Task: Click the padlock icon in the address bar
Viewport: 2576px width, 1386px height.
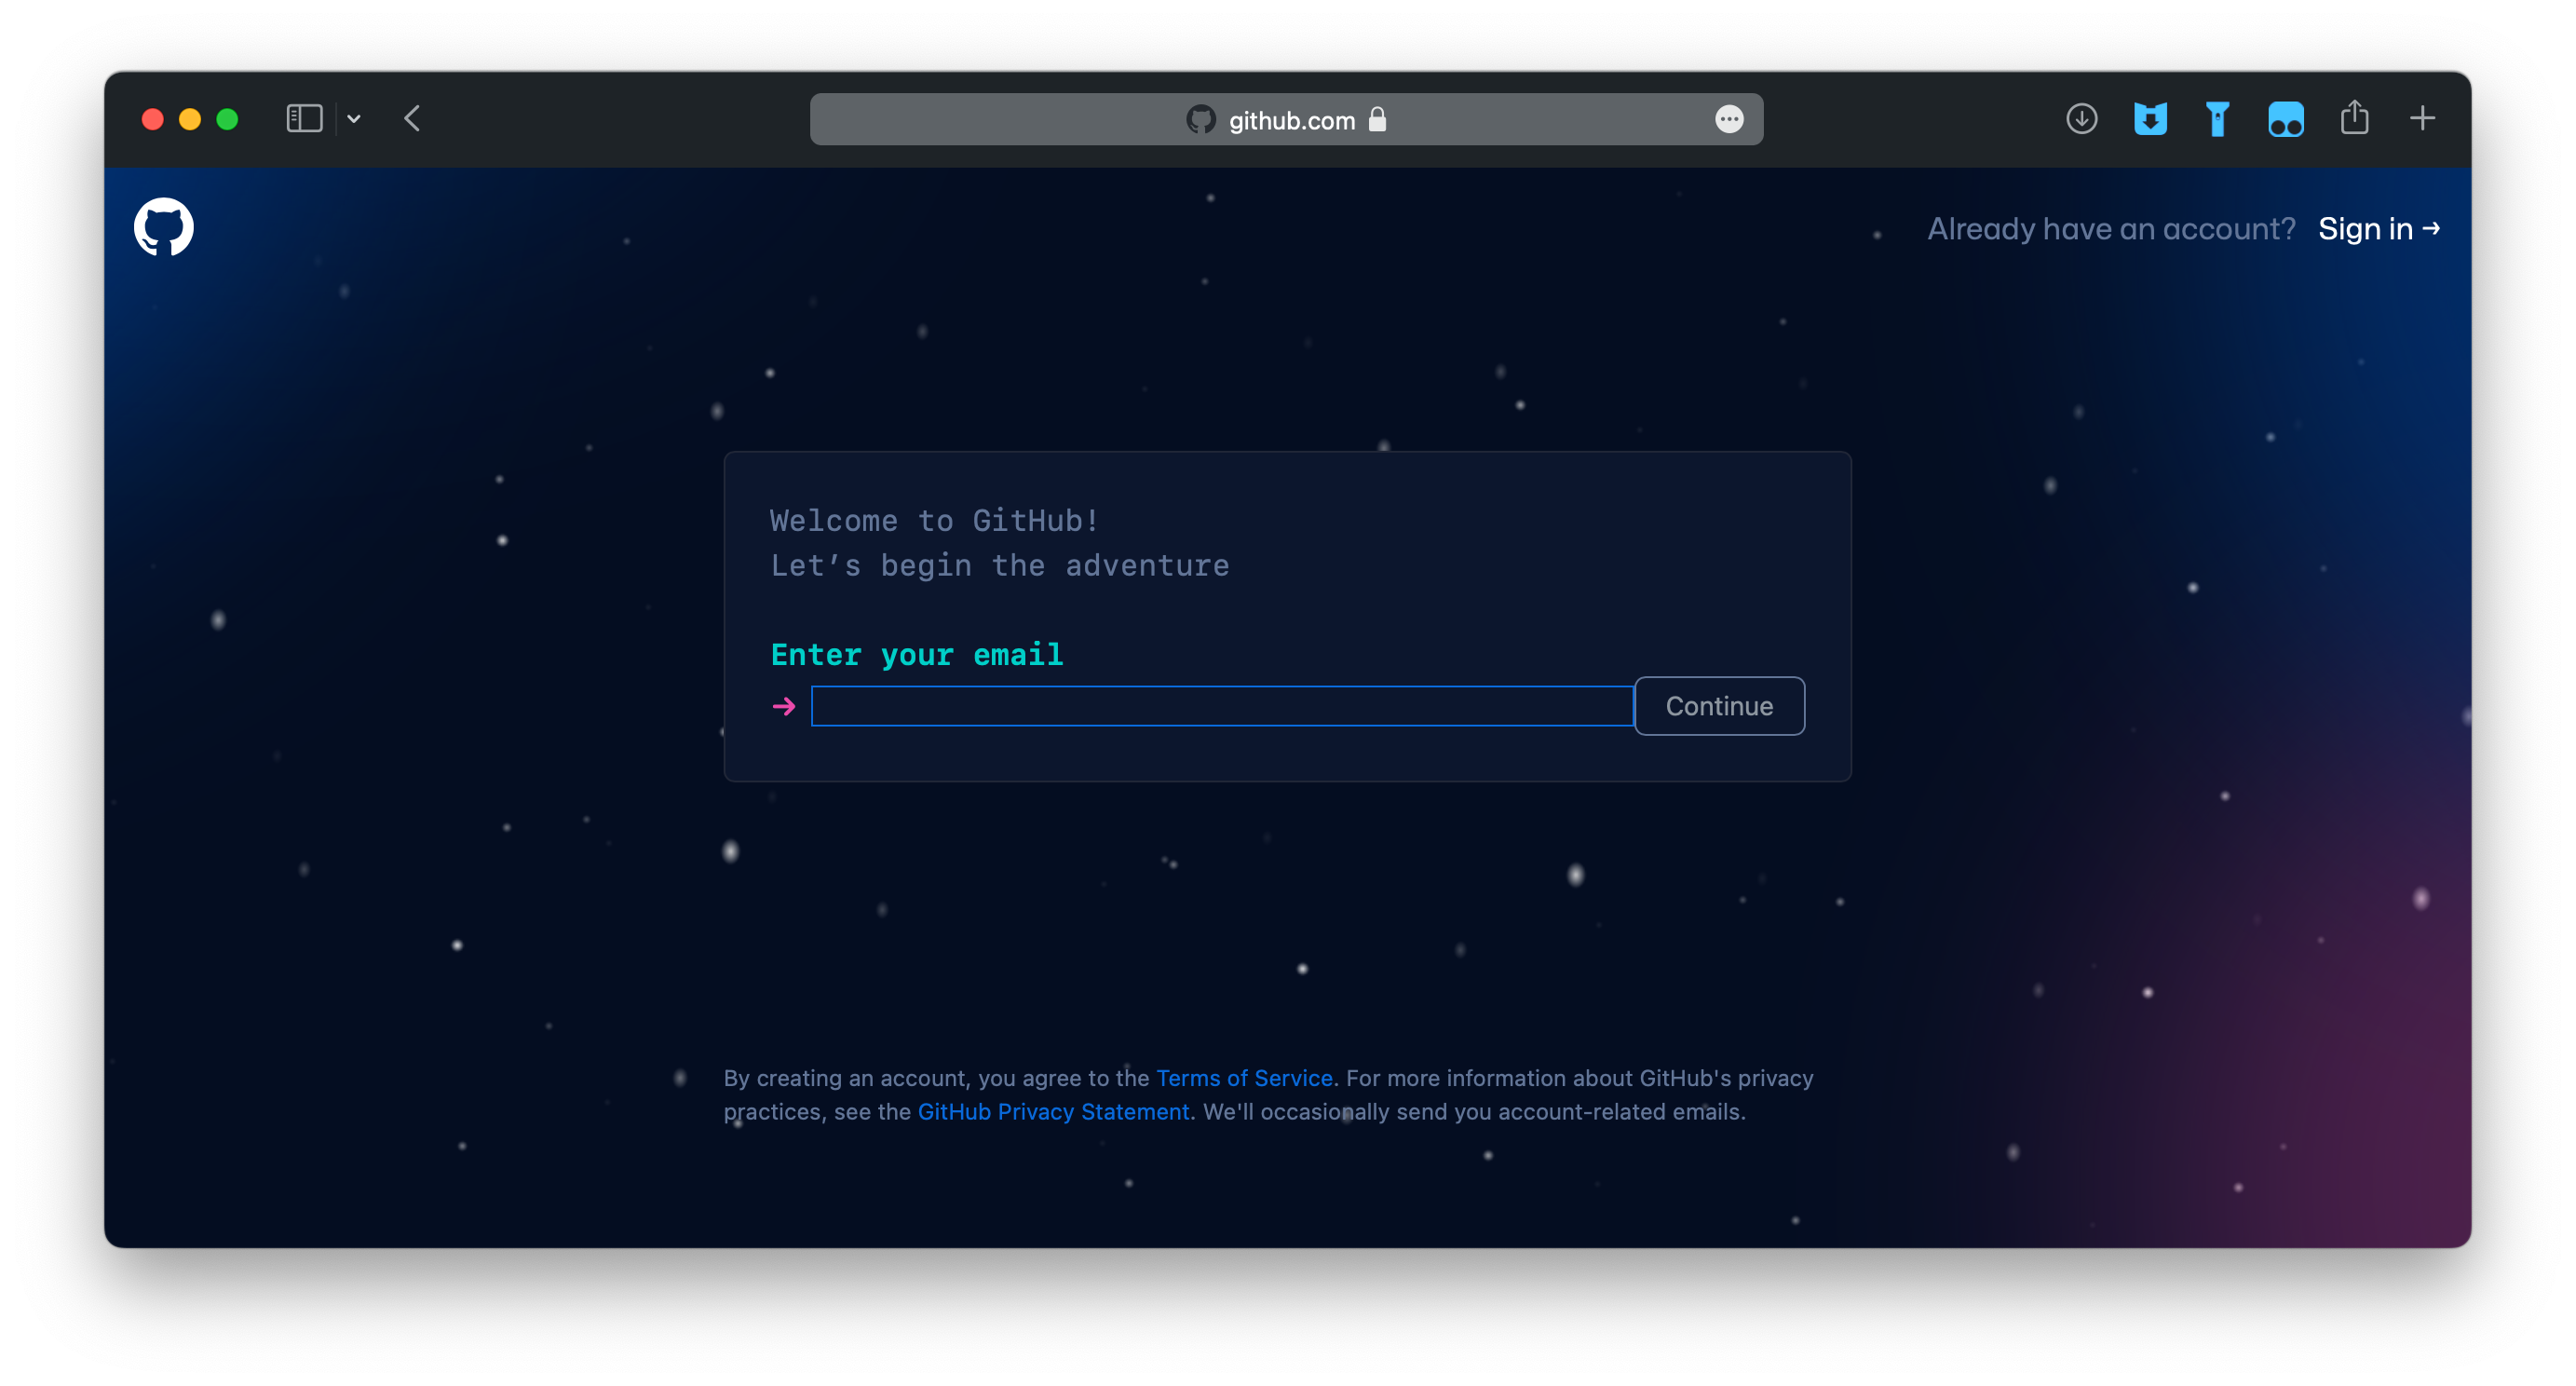Action: 1377,119
